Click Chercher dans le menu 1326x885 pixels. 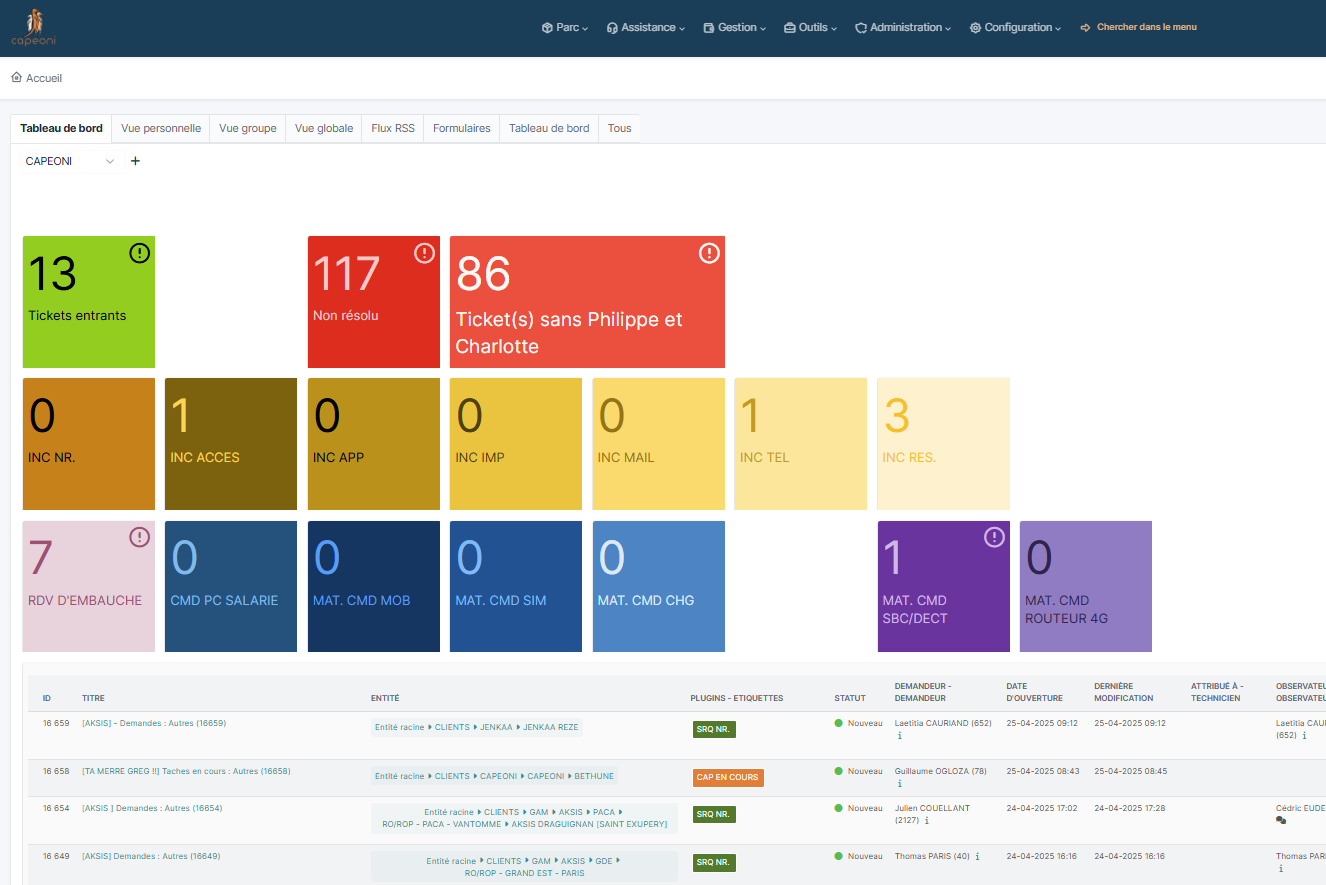click(1138, 28)
